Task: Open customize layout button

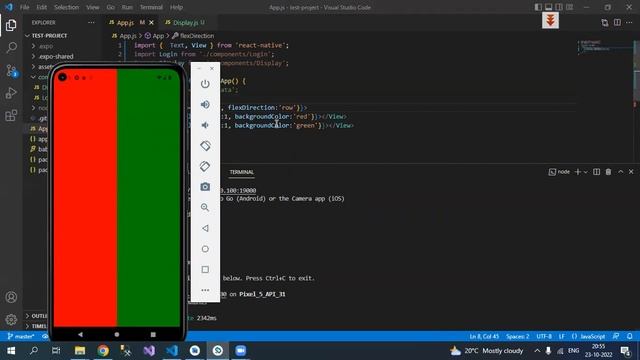Action: click(x=569, y=7)
